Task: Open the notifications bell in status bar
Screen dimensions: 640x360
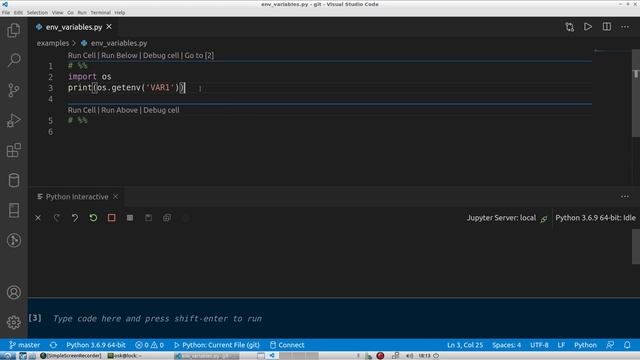Action: [x=627, y=345]
